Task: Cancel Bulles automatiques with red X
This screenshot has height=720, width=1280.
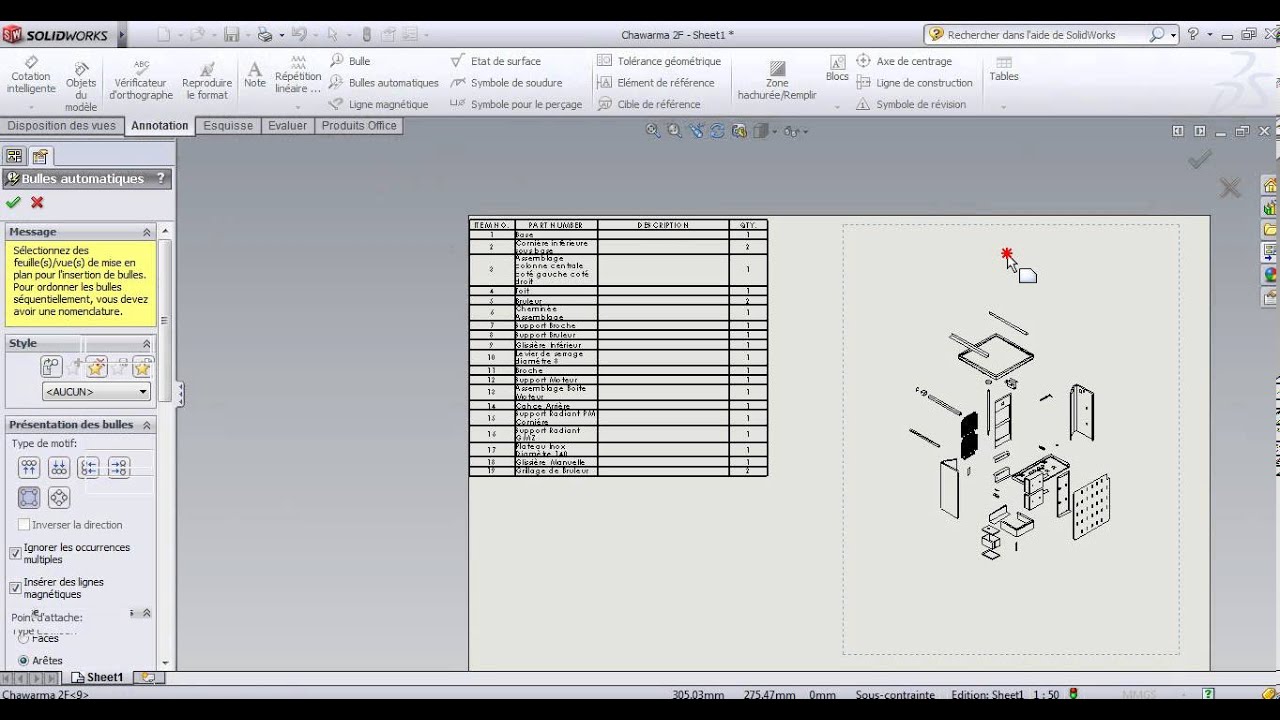Action: pyautogui.click(x=37, y=202)
